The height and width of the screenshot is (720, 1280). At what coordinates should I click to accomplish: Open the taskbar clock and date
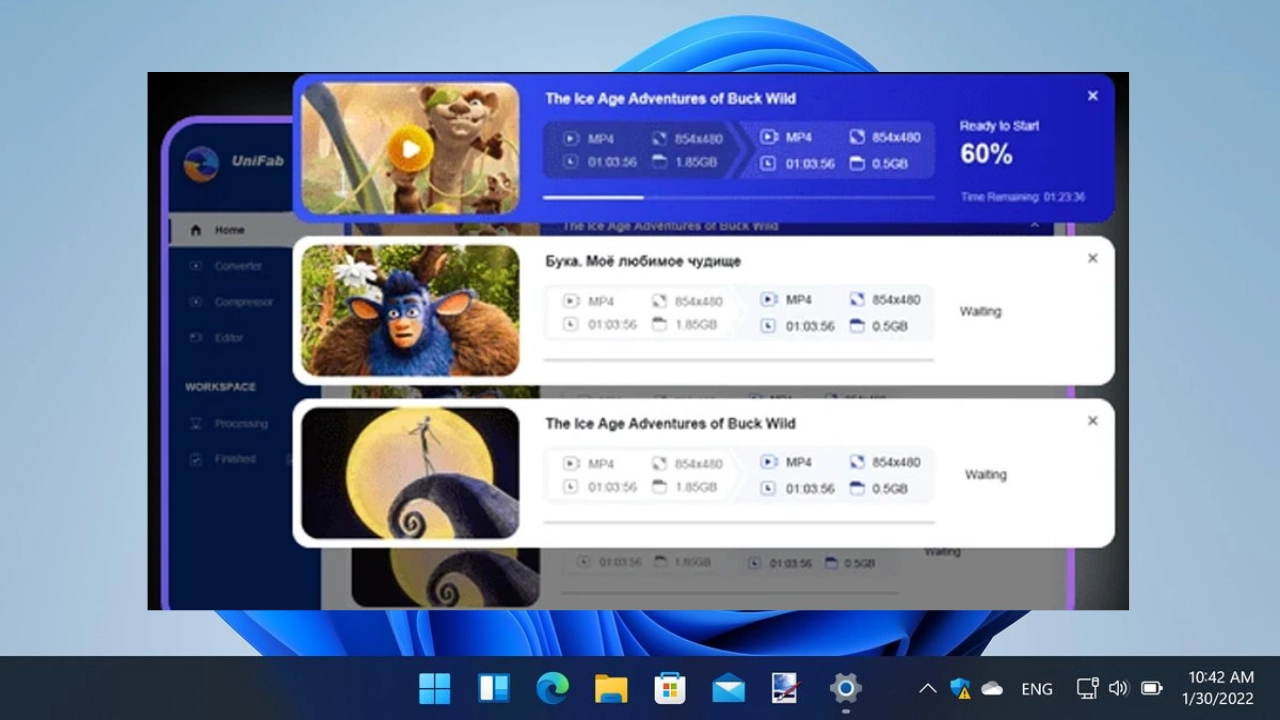1220,688
